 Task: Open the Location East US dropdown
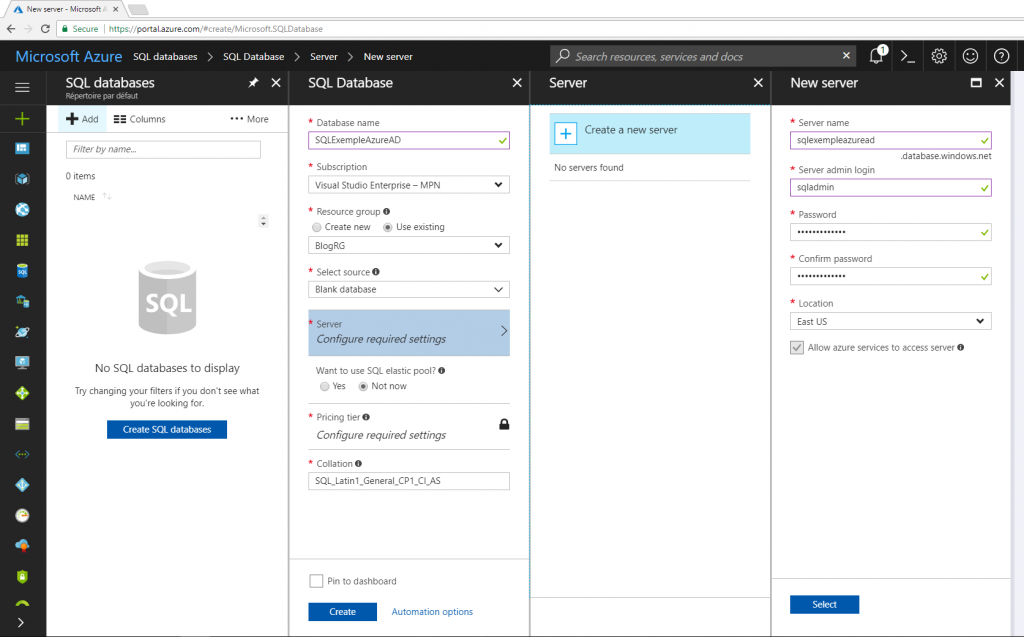pyautogui.click(x=891, y=321)
